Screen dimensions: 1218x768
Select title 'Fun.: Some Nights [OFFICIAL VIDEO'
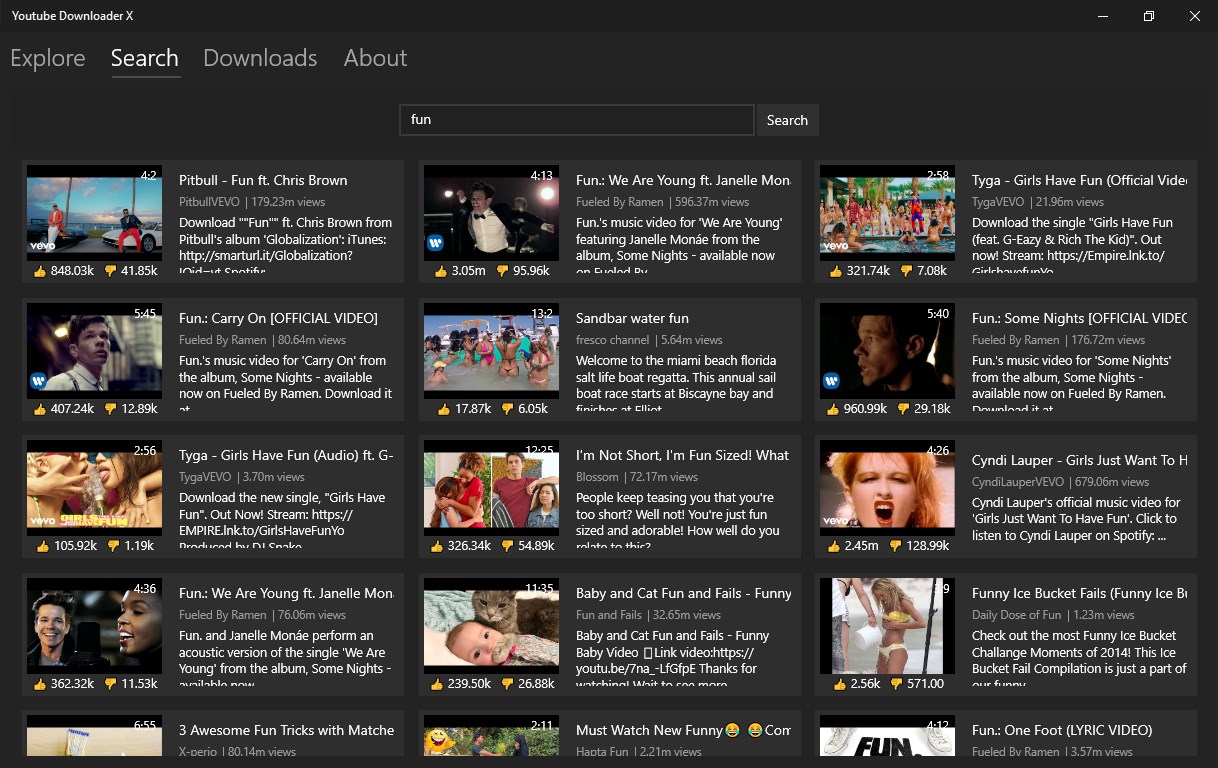1079,318
